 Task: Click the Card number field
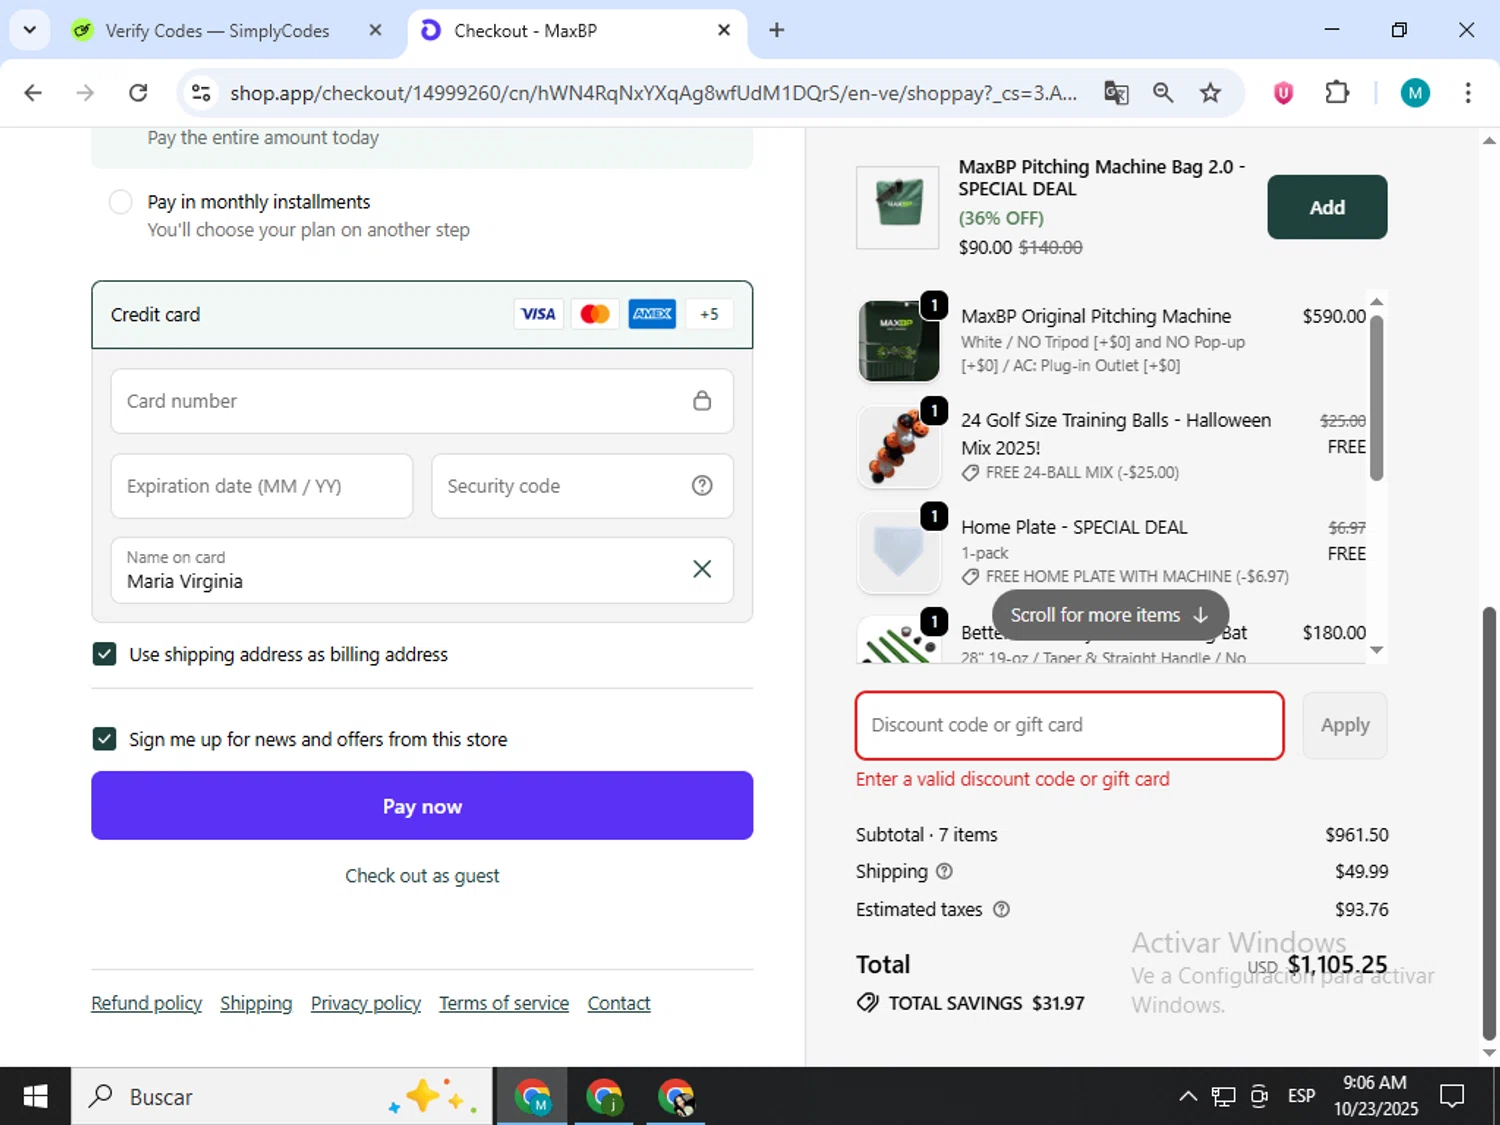422,401
